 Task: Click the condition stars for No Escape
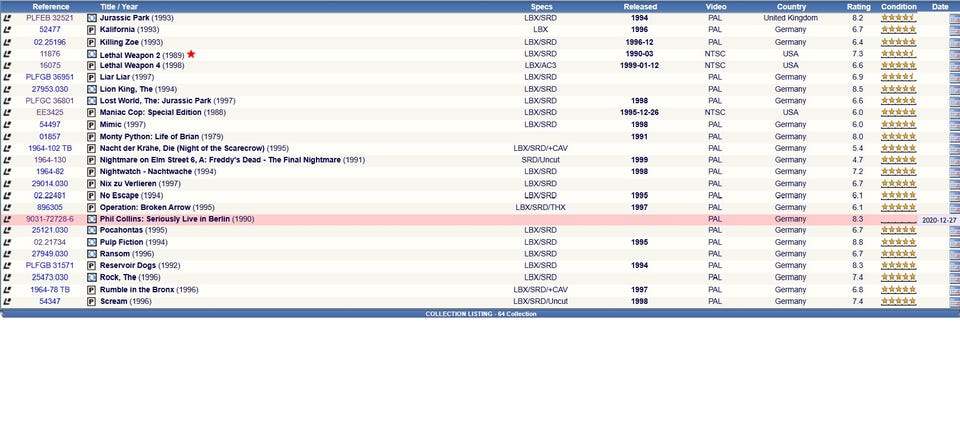click(x=898, y=195)
